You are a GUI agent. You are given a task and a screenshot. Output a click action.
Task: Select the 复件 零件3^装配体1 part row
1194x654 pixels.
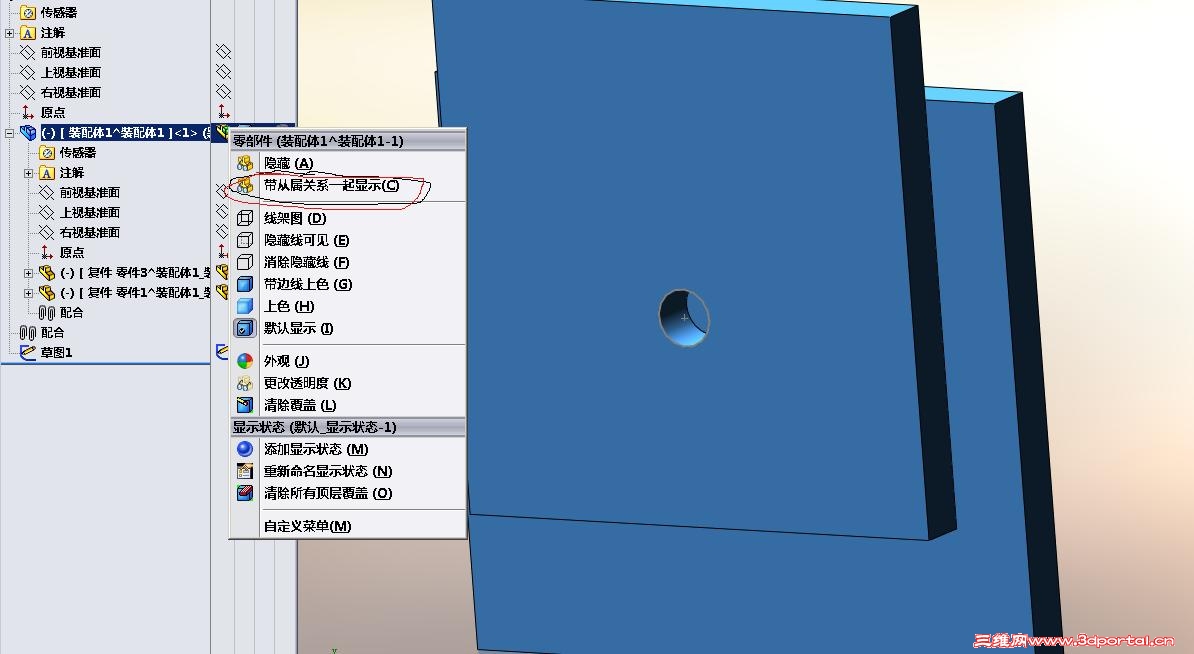click(124, 273)
